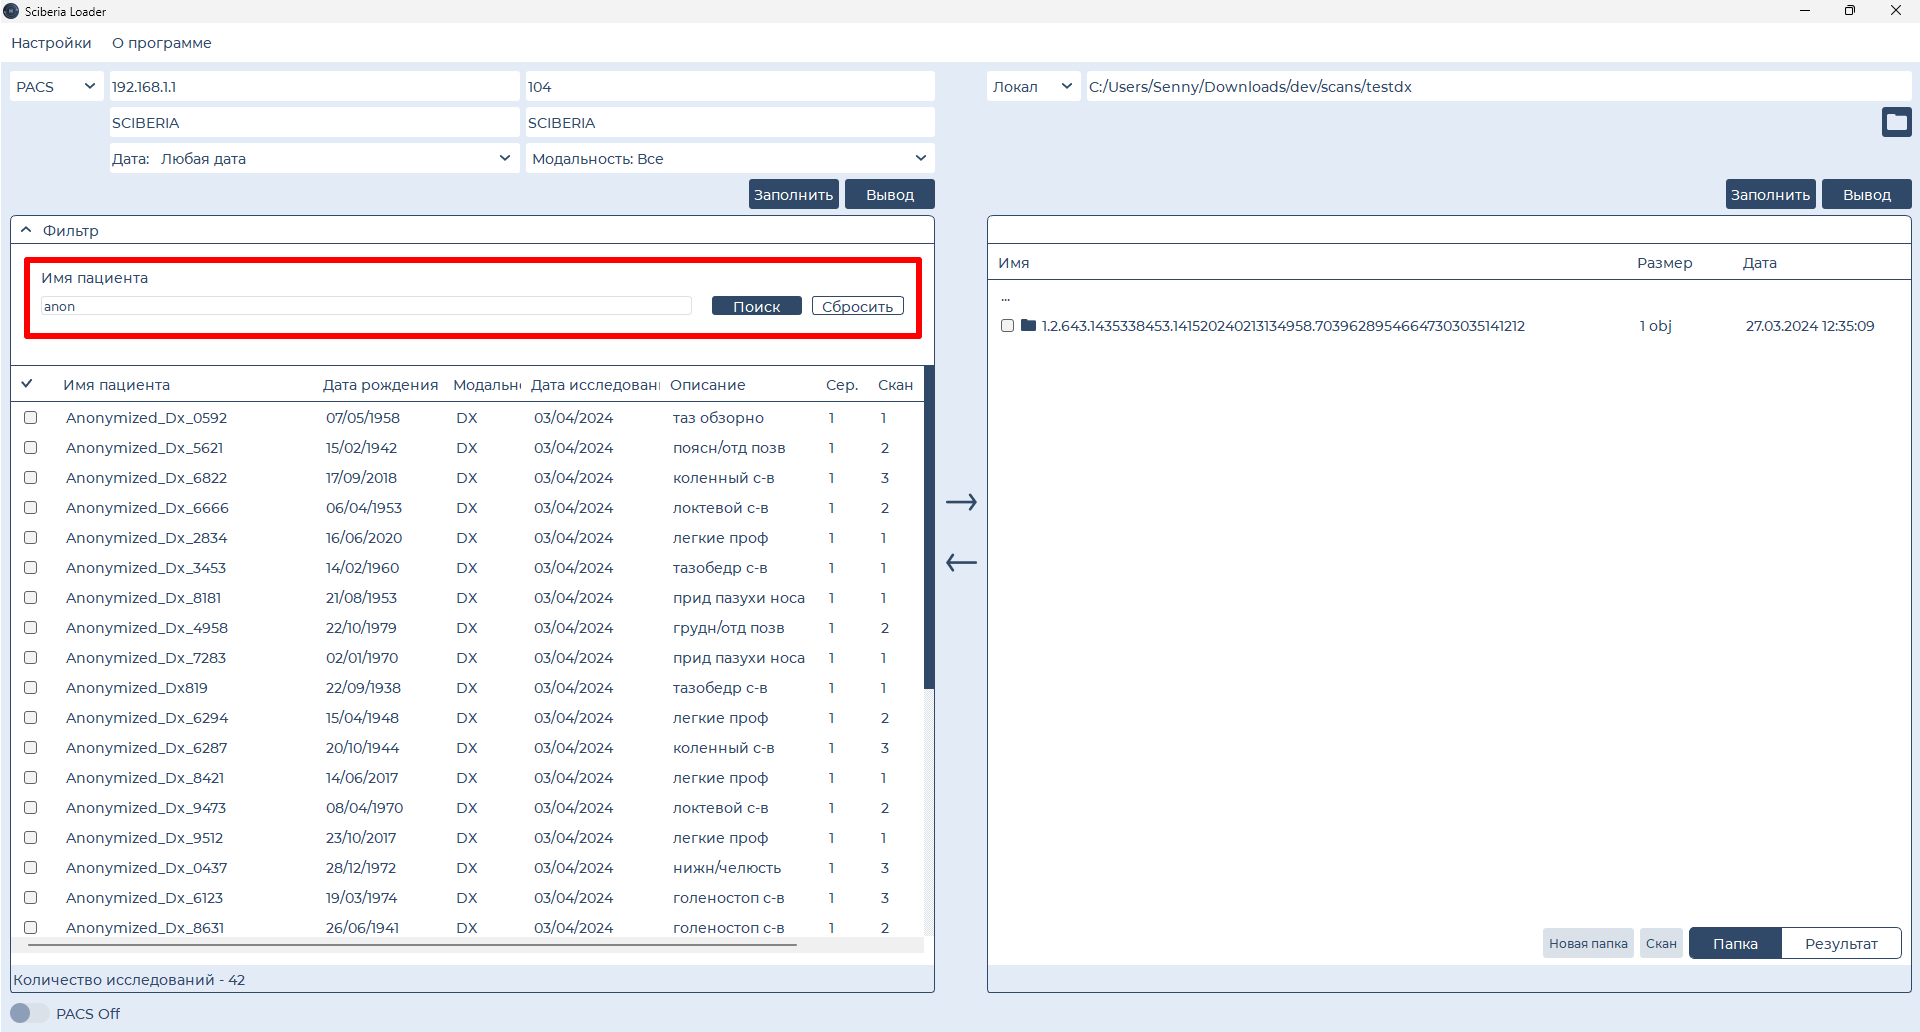1920x1032 pixels.
Task: Open the folder browse icon
Action: coord(1896,122)
